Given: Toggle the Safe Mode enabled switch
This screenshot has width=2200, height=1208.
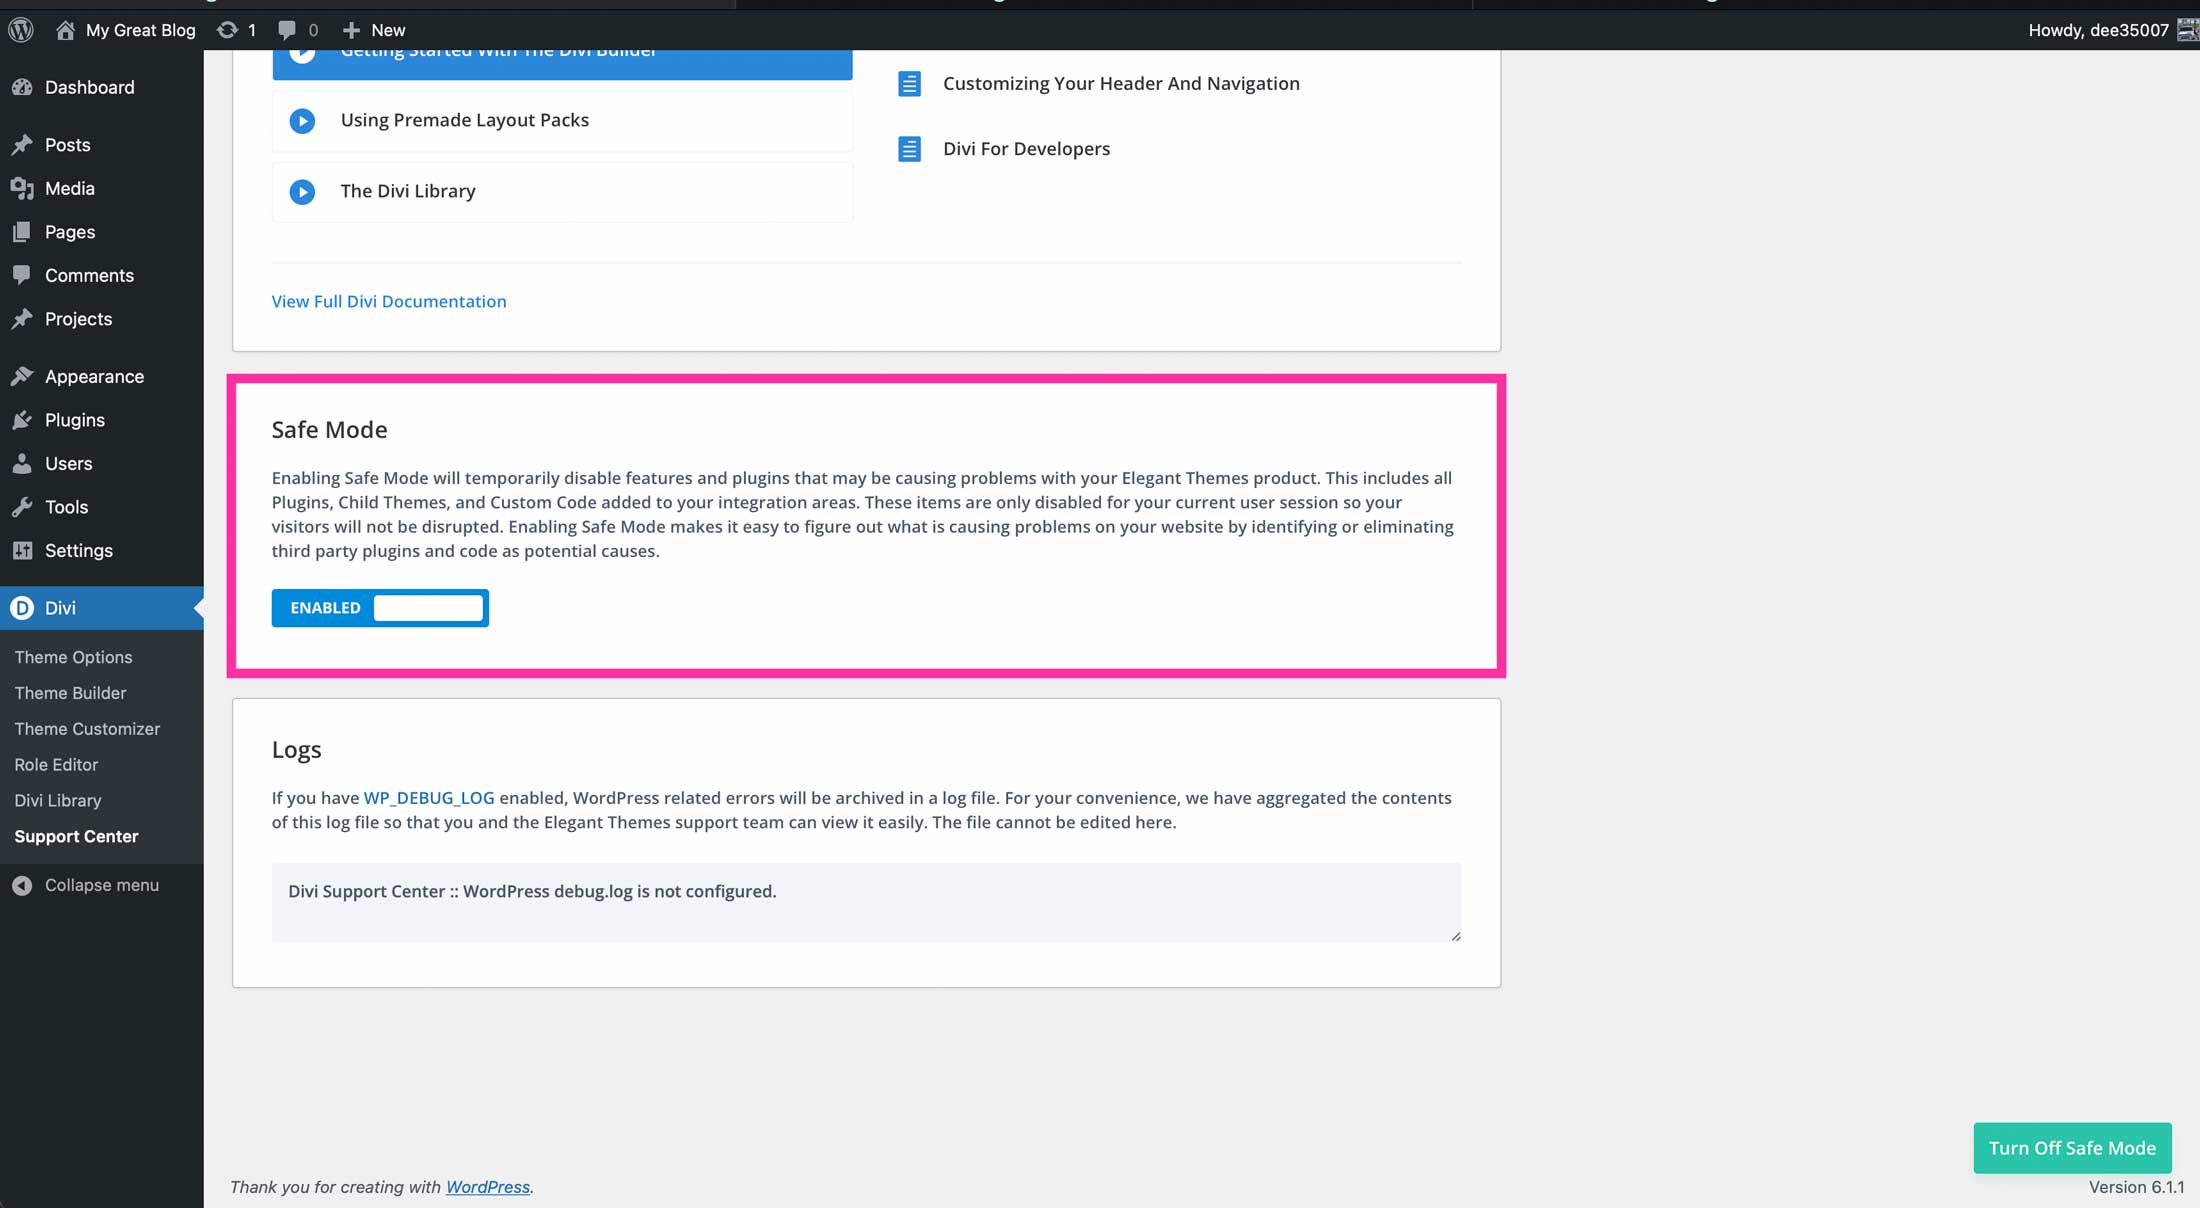Looking at the screenshot, I should (379, 607).
